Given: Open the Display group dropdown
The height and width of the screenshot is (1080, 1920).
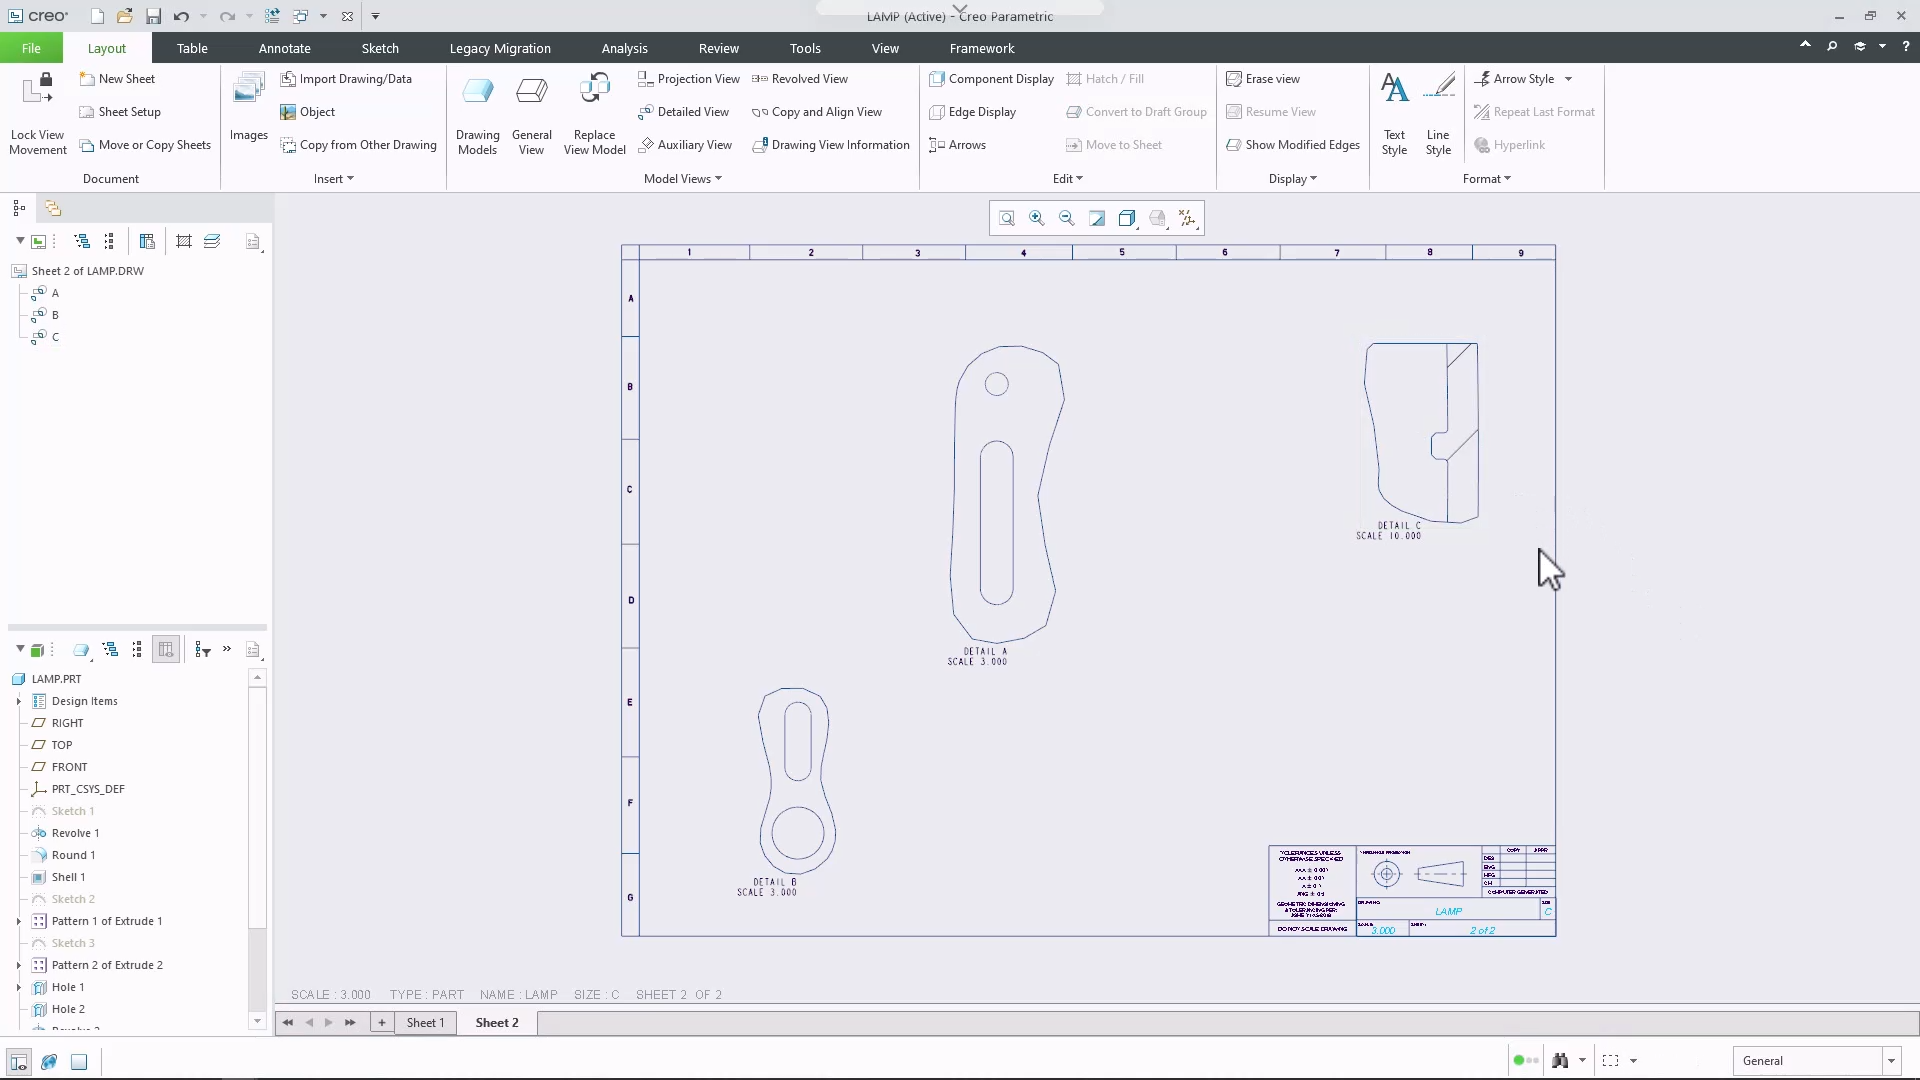Looking at the screenshot, I should pos(1293,179).
